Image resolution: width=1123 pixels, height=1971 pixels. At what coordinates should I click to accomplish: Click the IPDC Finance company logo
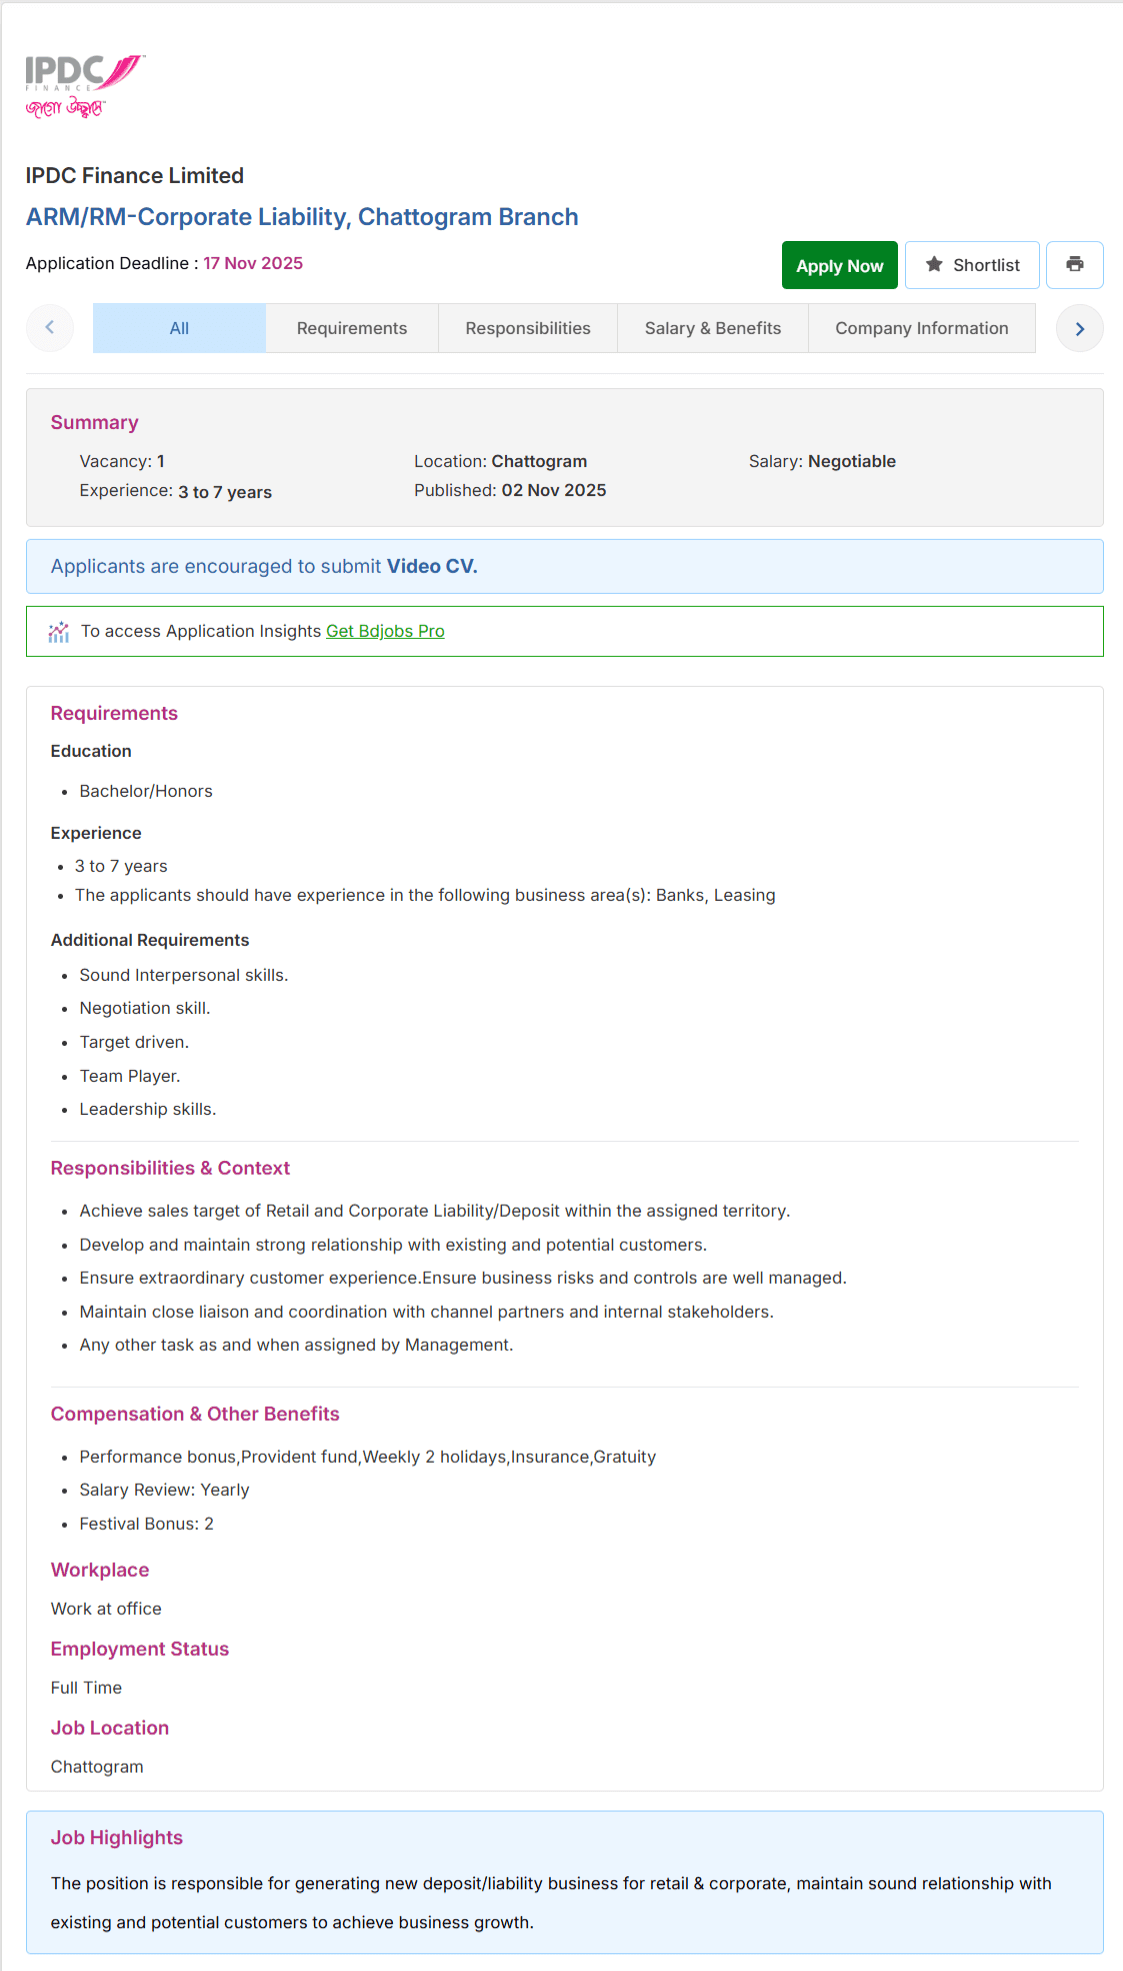point(85,86)
